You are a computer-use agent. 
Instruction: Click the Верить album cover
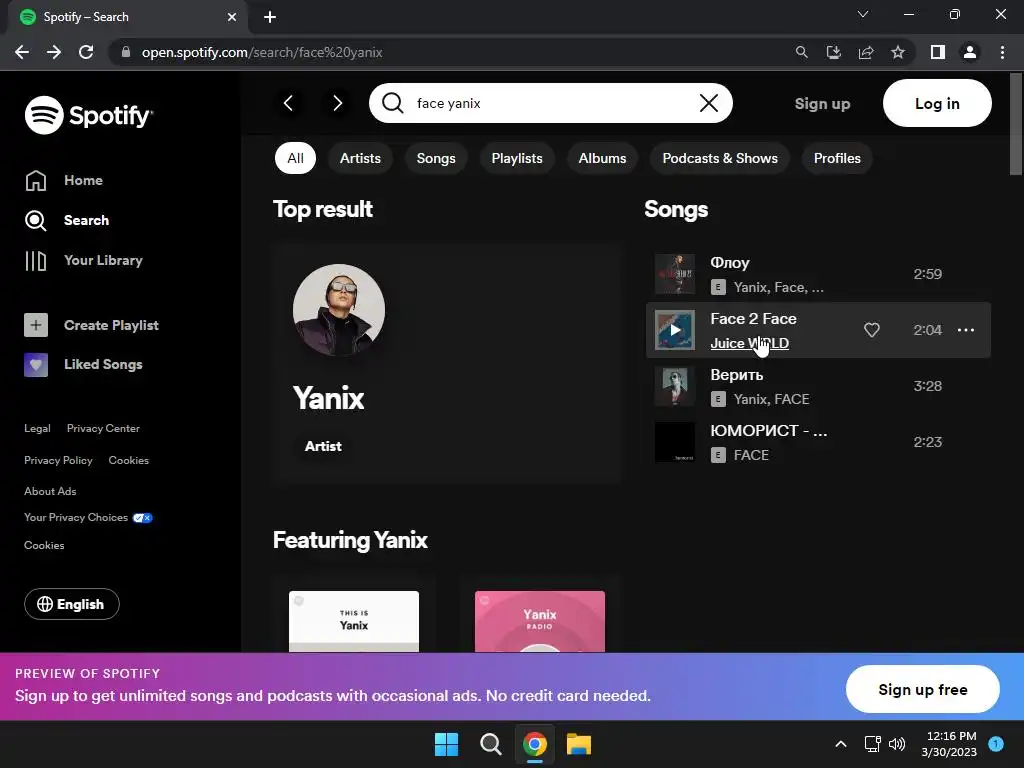click(675, 386)
